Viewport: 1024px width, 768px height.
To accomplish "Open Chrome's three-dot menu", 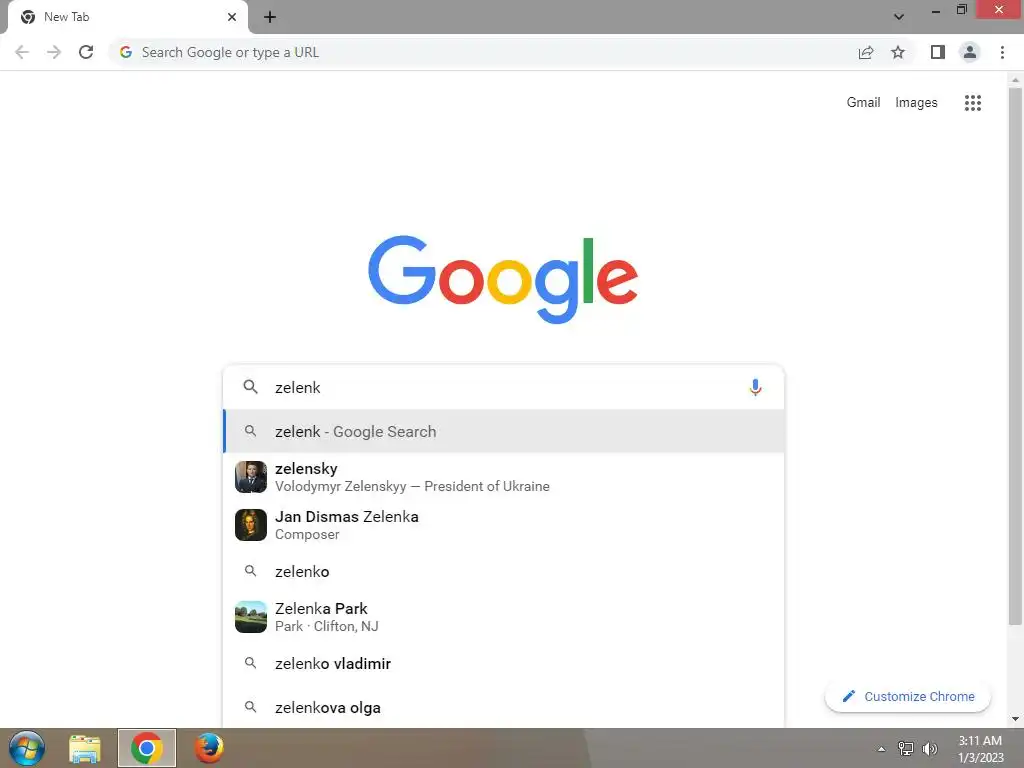I will 1002,52.
